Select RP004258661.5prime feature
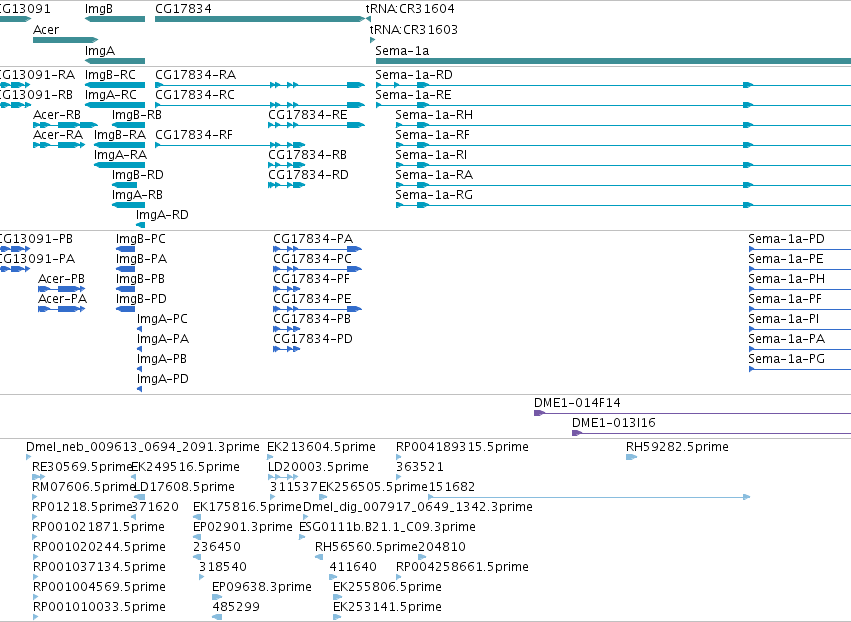851x622 pixels. click(399, 577)
